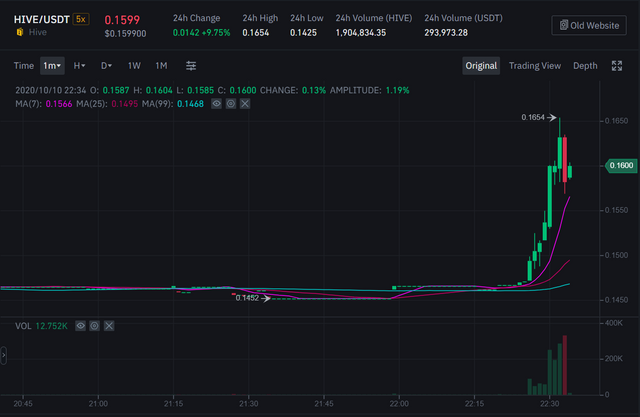Switch to Trading View tab
Screen dimensions: 640x417
click(534, 66)
